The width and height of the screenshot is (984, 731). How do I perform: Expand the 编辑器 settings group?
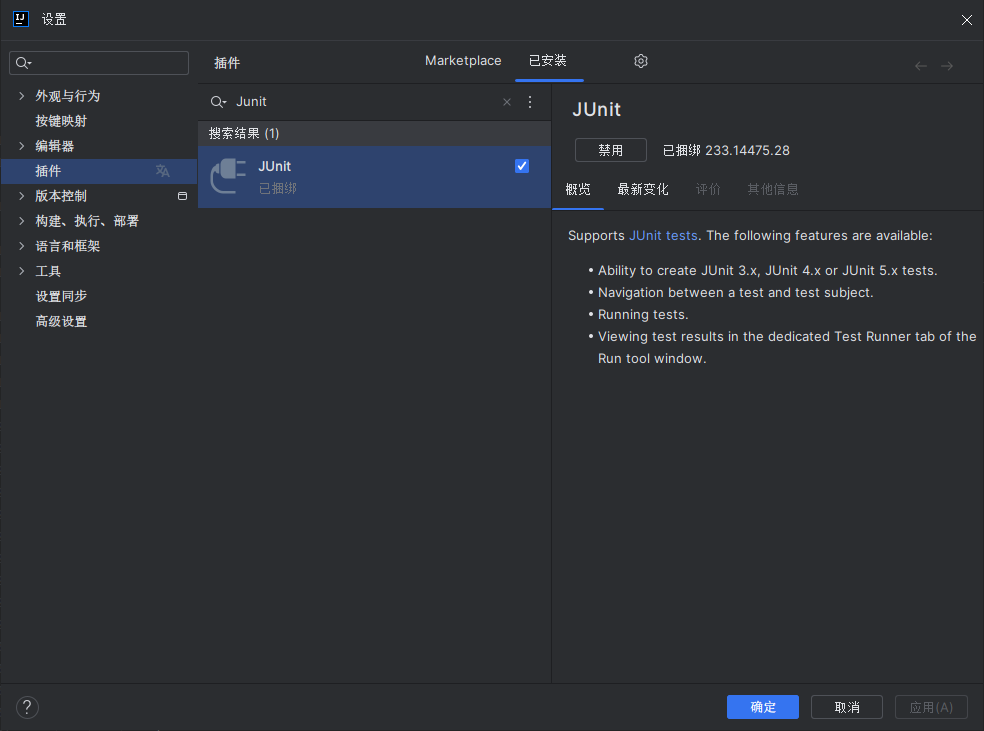(x=21, y=146)
